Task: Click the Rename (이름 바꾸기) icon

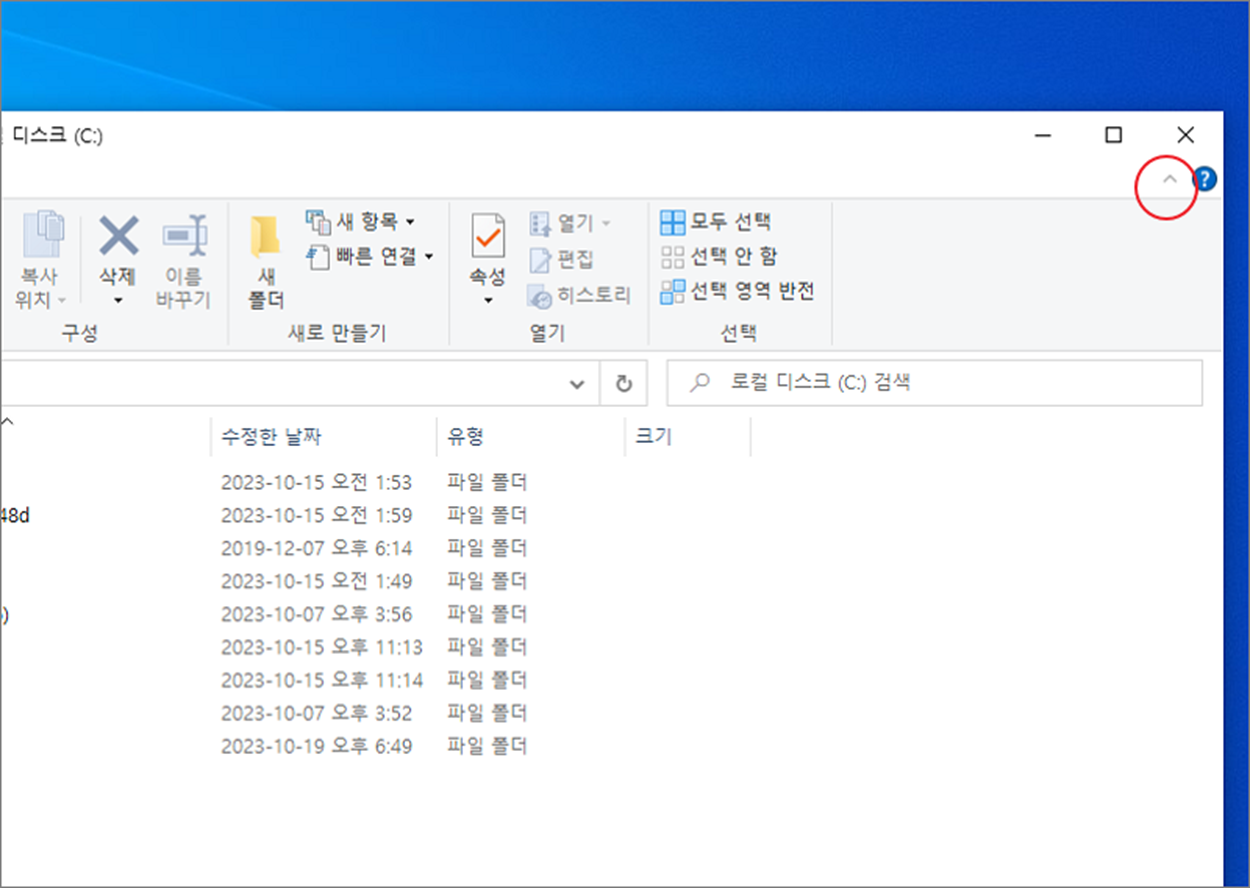Action: click(184, 236)
